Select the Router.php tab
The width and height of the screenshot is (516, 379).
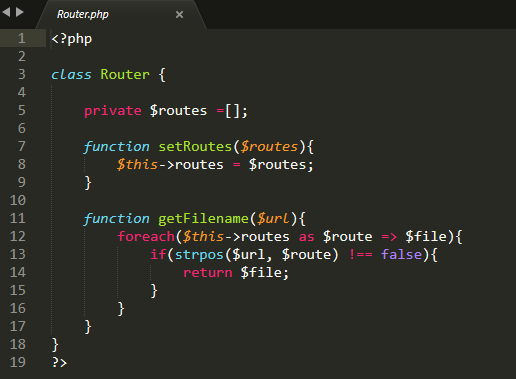click(121, 15)
